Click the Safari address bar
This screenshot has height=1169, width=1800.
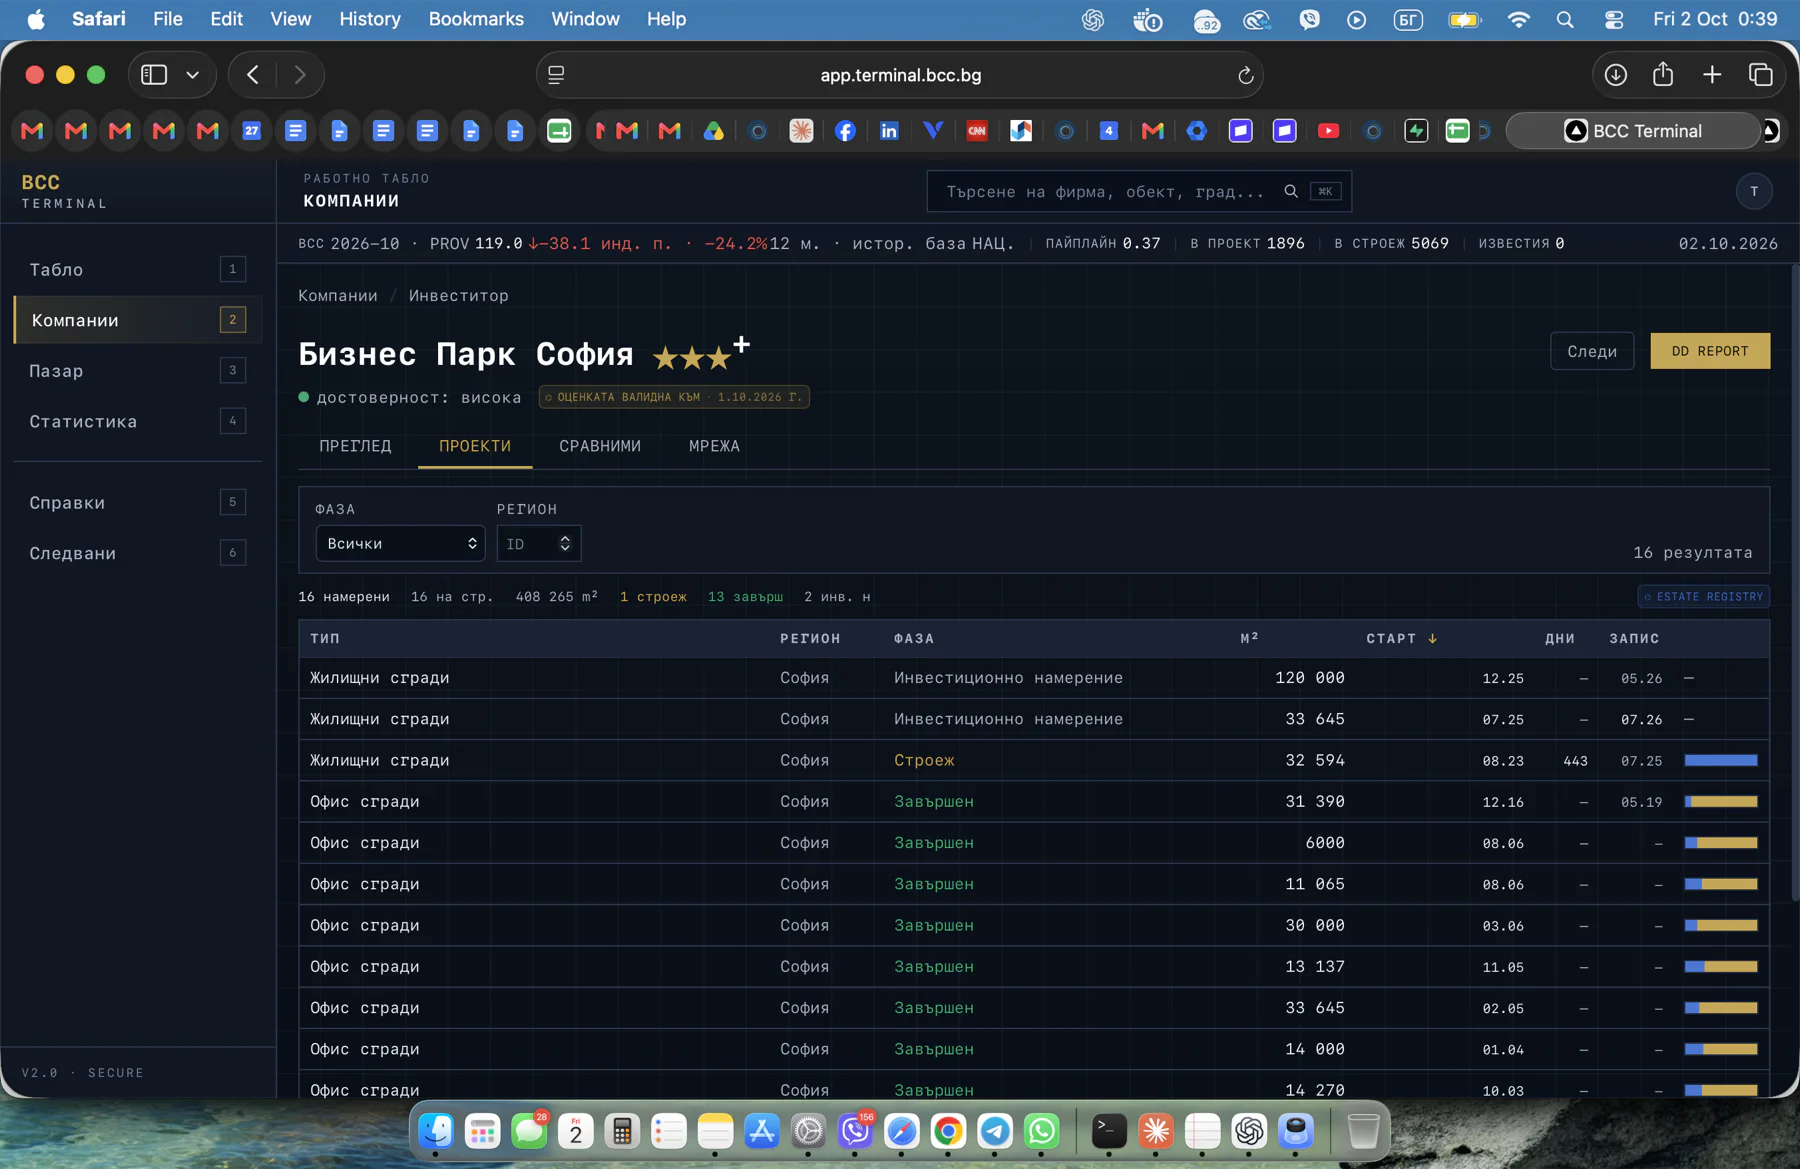(x=900, y=75)
